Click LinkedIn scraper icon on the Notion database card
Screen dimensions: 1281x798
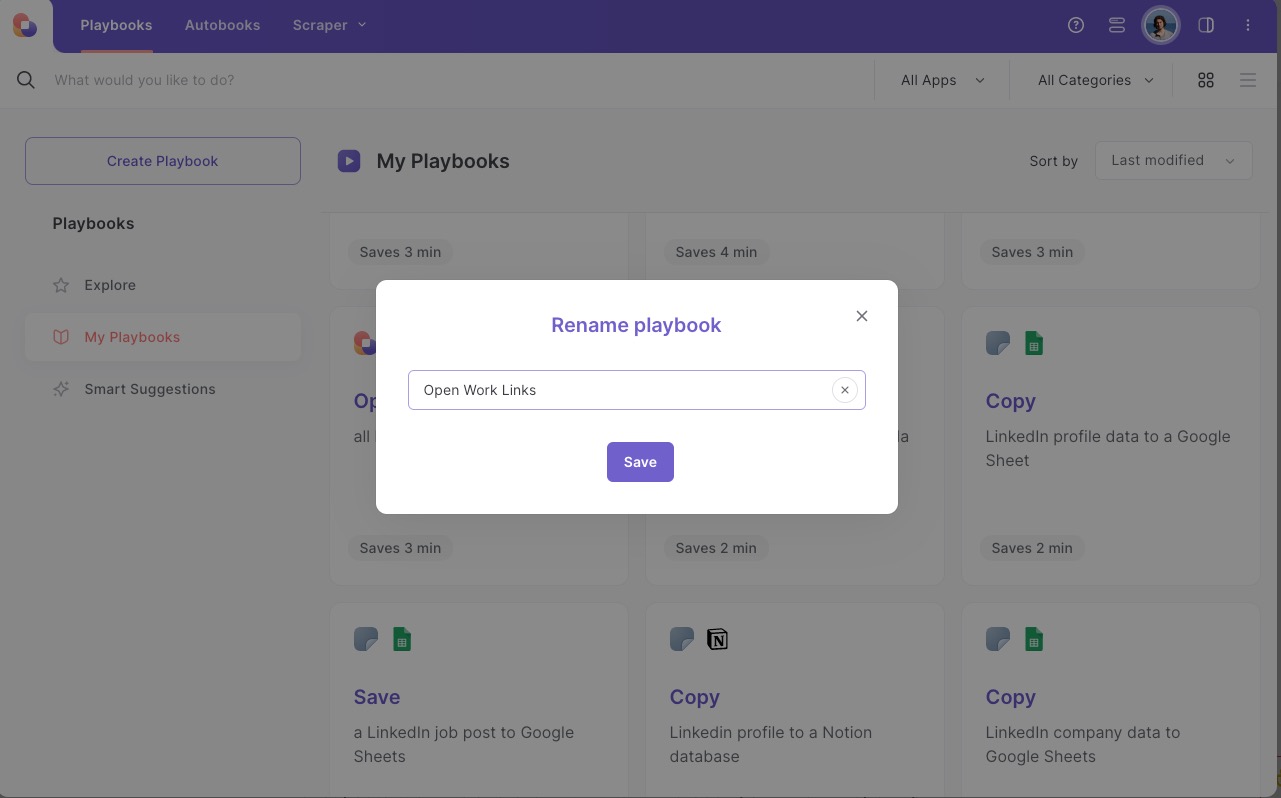[x=682, y=640]
